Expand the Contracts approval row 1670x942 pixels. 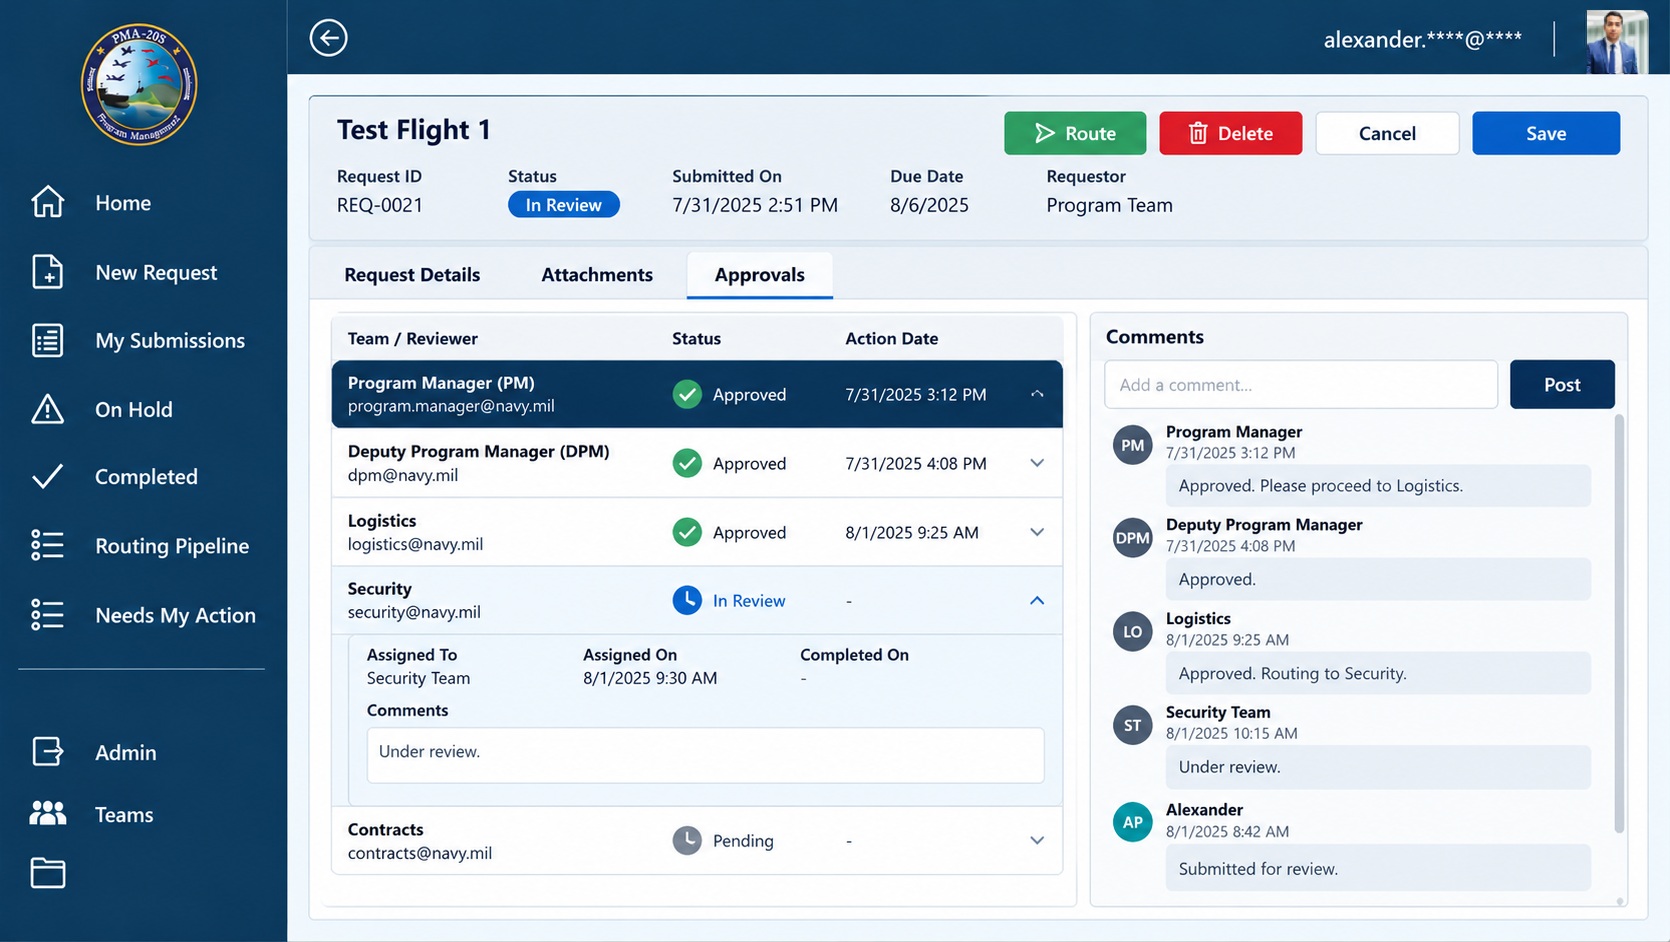(1037, 840)
